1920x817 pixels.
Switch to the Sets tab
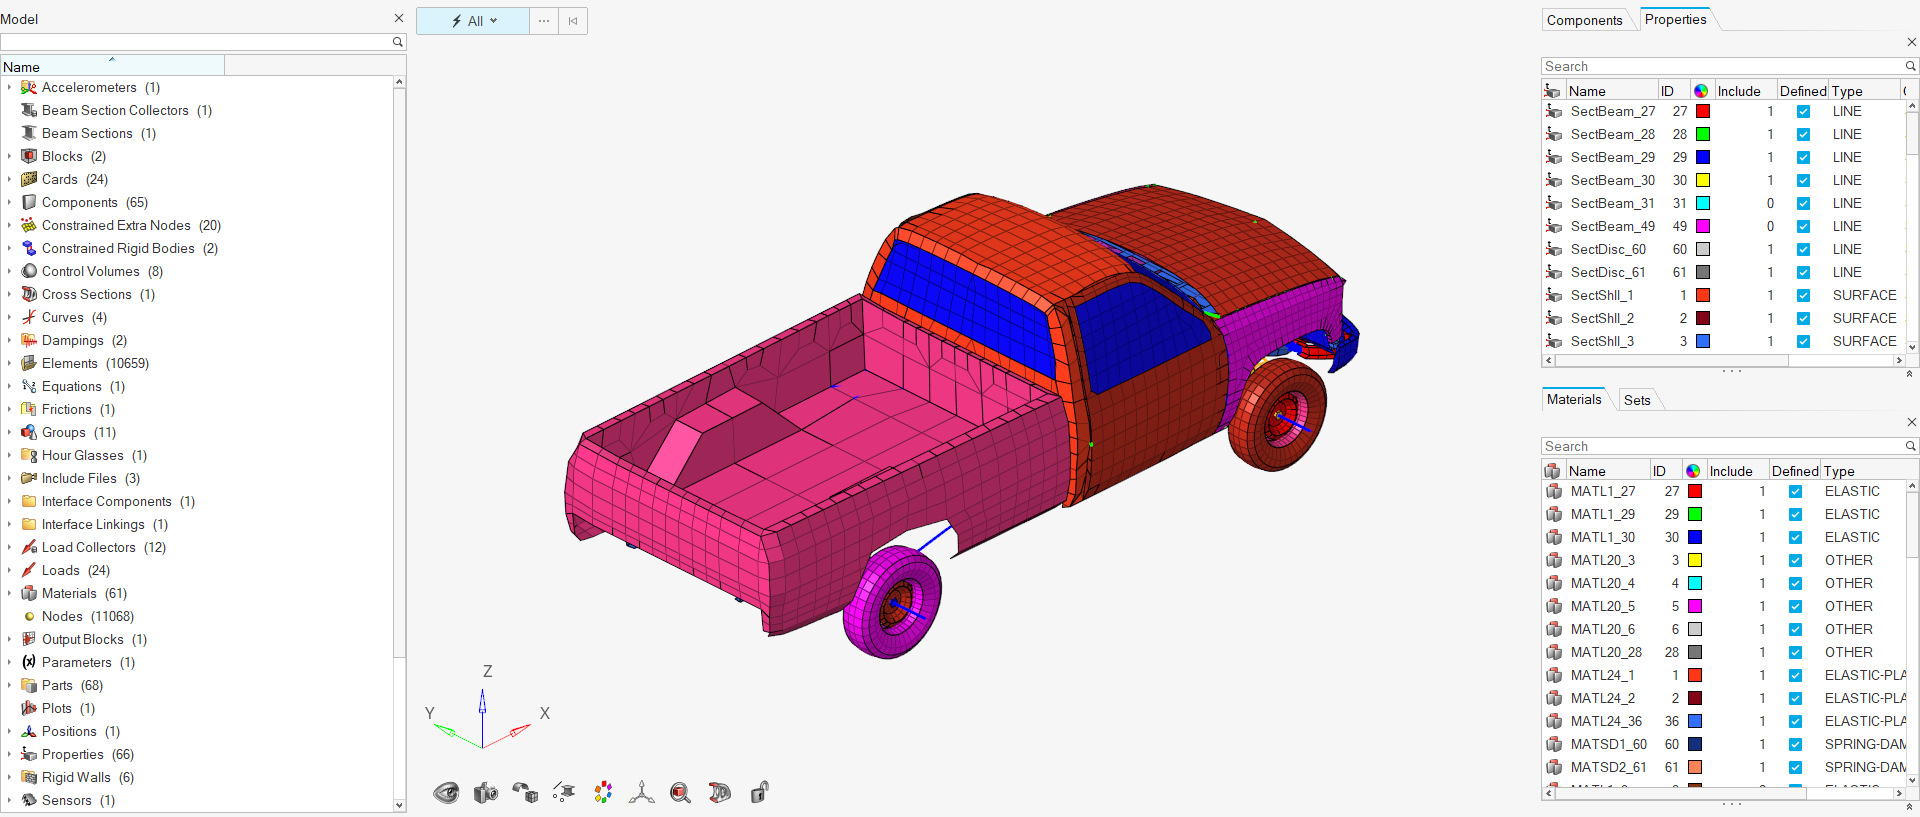[1637, 400]
